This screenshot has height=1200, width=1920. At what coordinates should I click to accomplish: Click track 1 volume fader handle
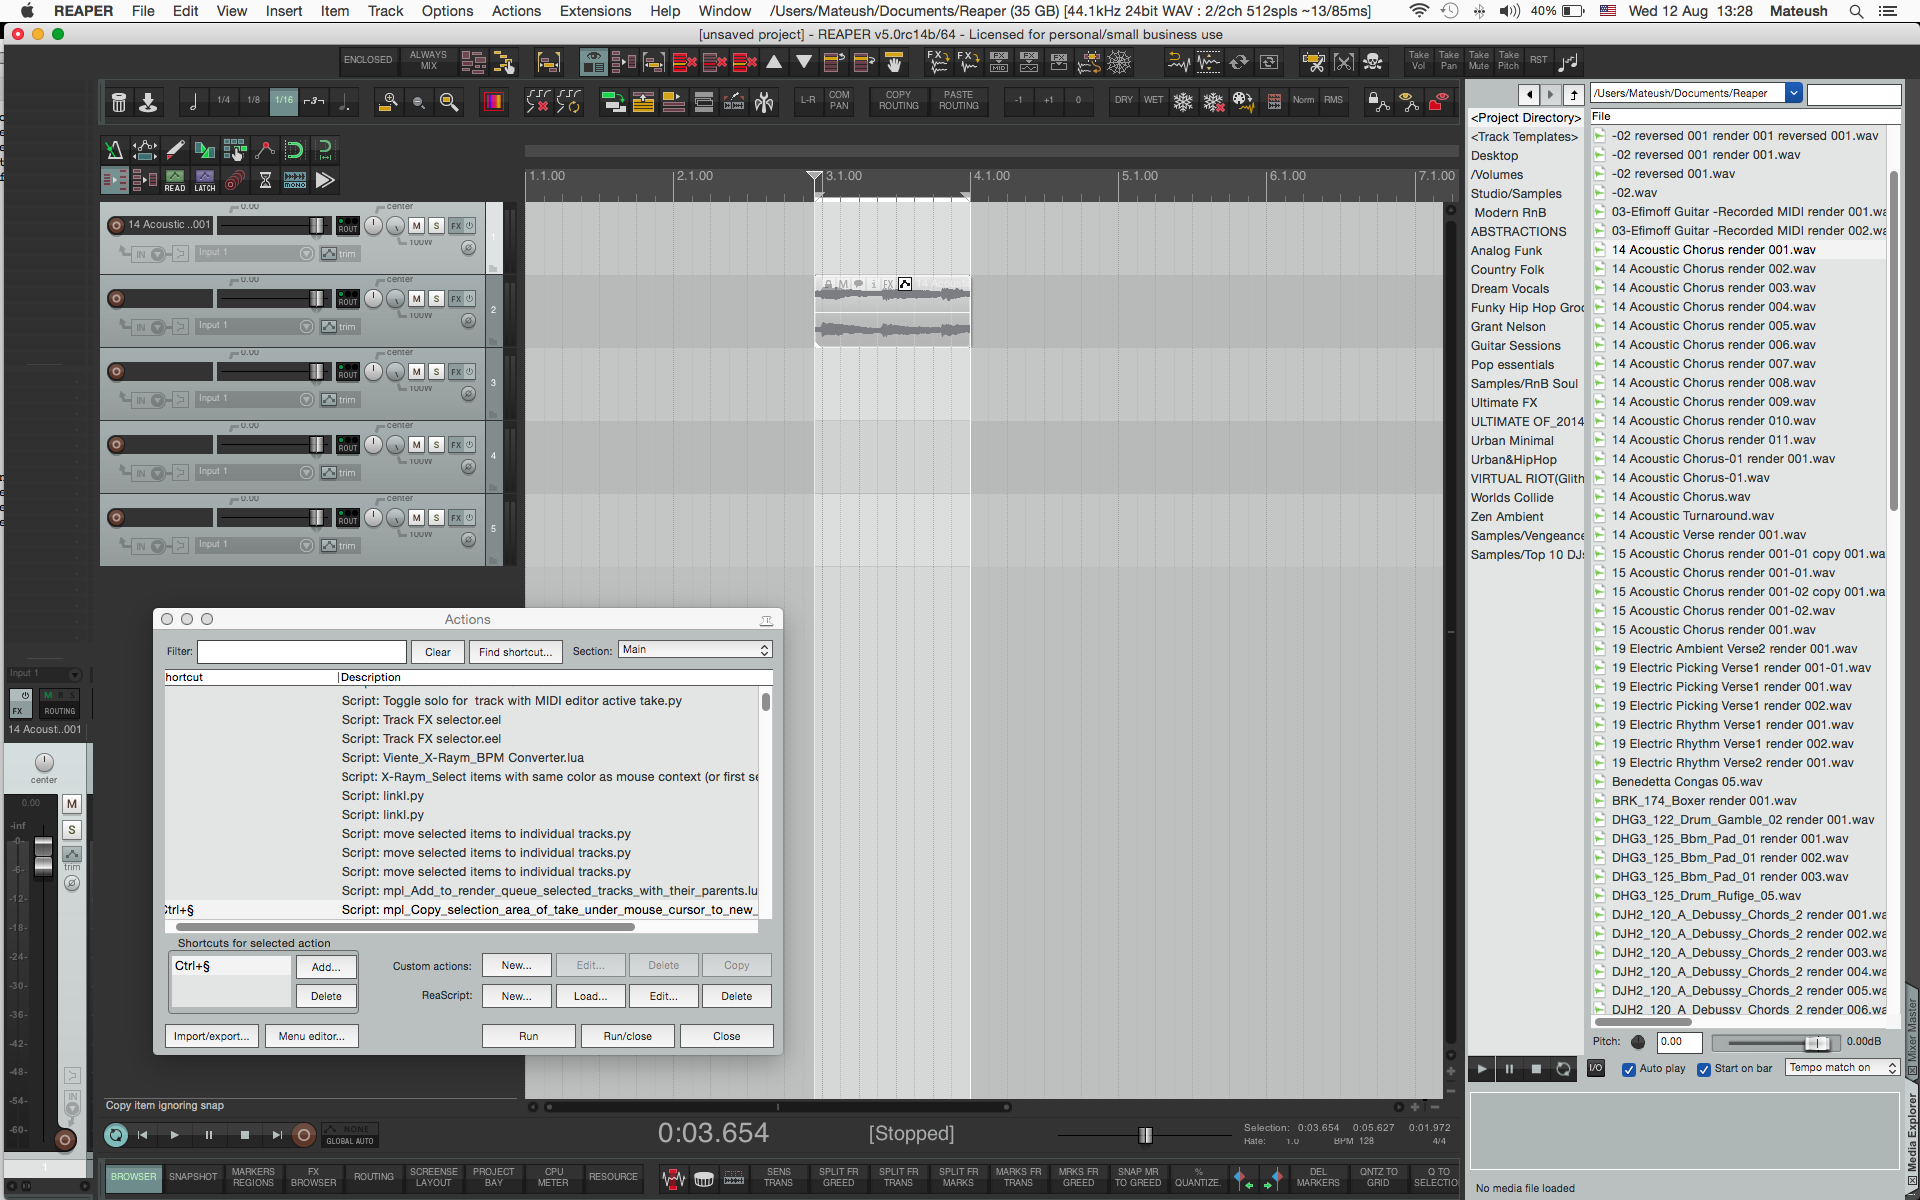coord(316,226)
